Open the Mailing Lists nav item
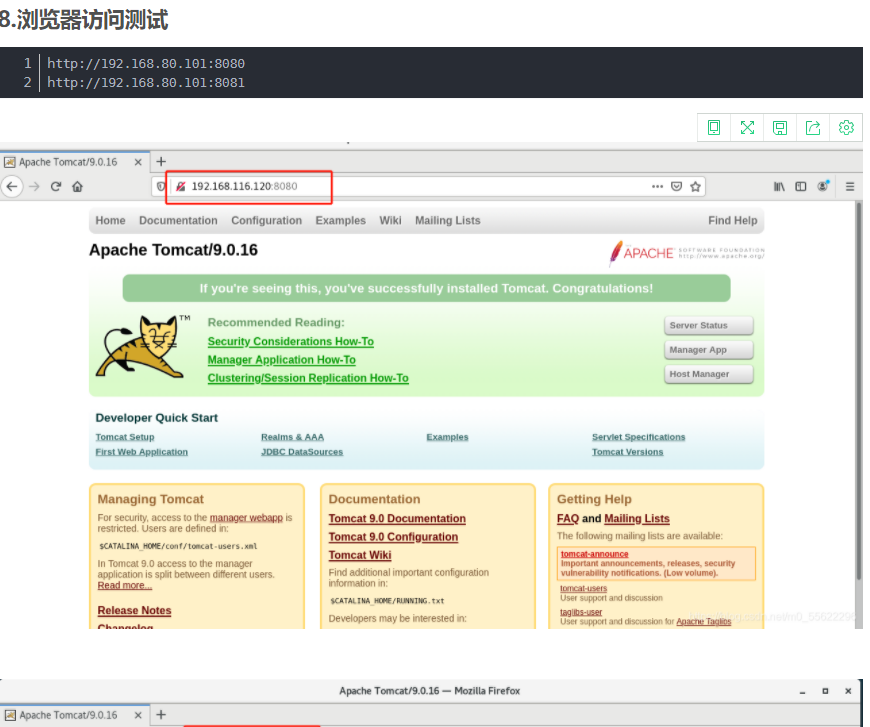The height and width of the screenshot is (727, 870). pyautogui.click(x=448, y=220)
